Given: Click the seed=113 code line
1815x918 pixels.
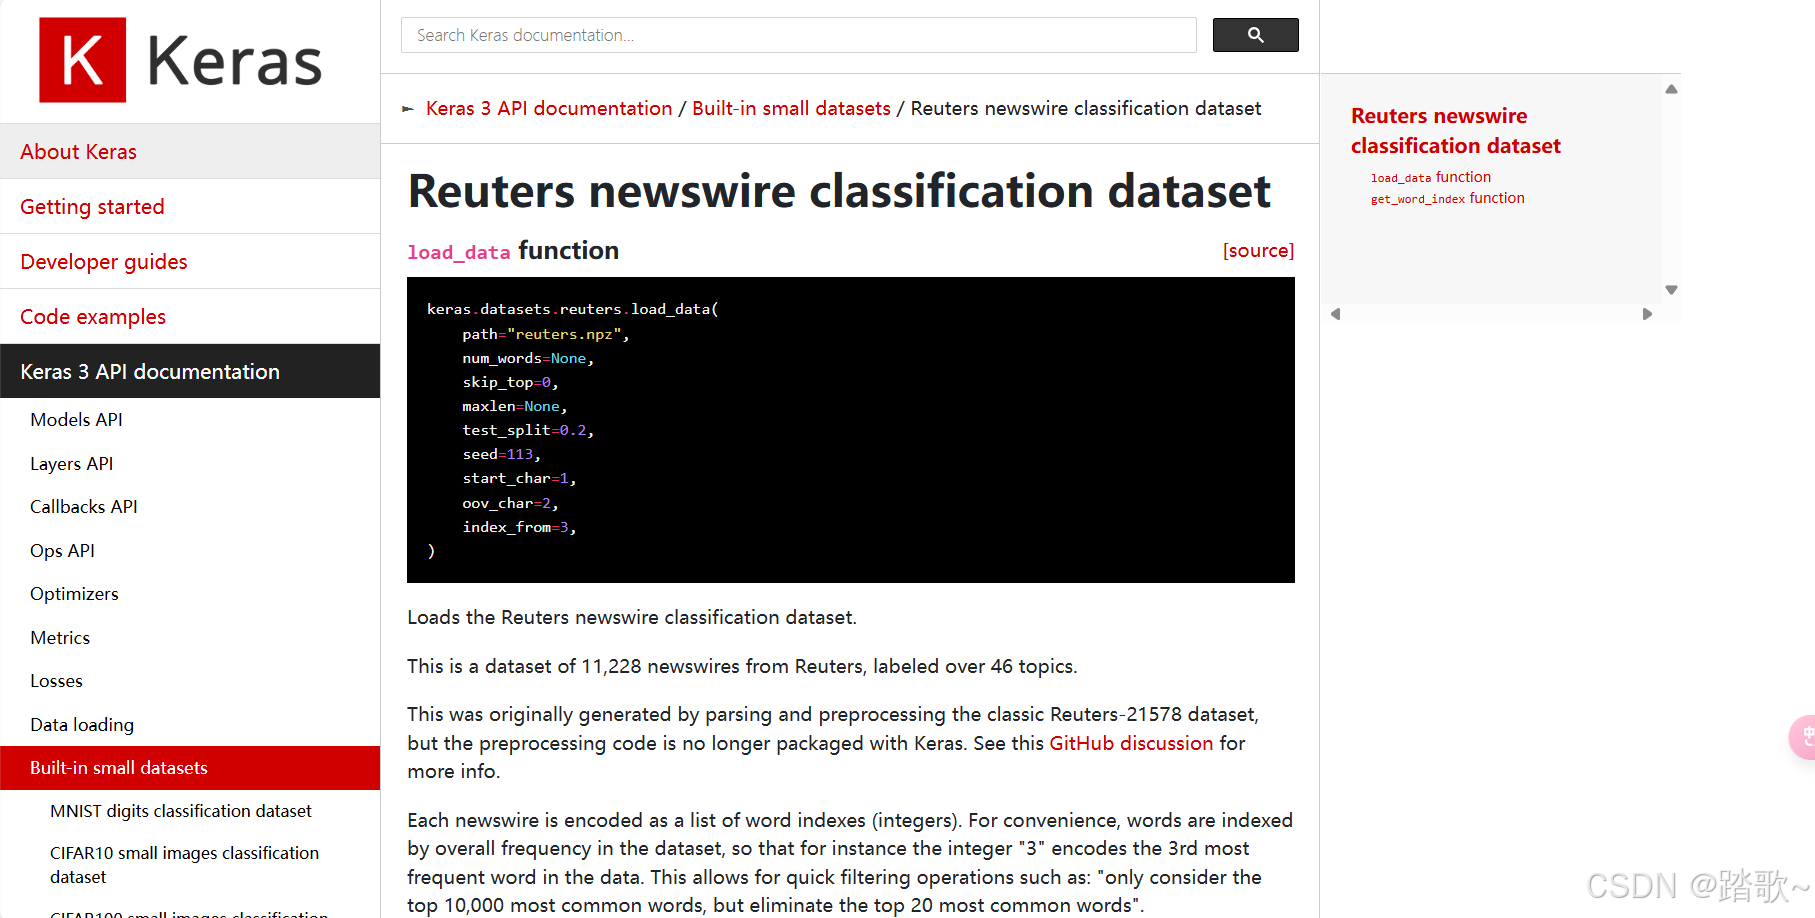Looking at the screenshot, I should [501, 454].
